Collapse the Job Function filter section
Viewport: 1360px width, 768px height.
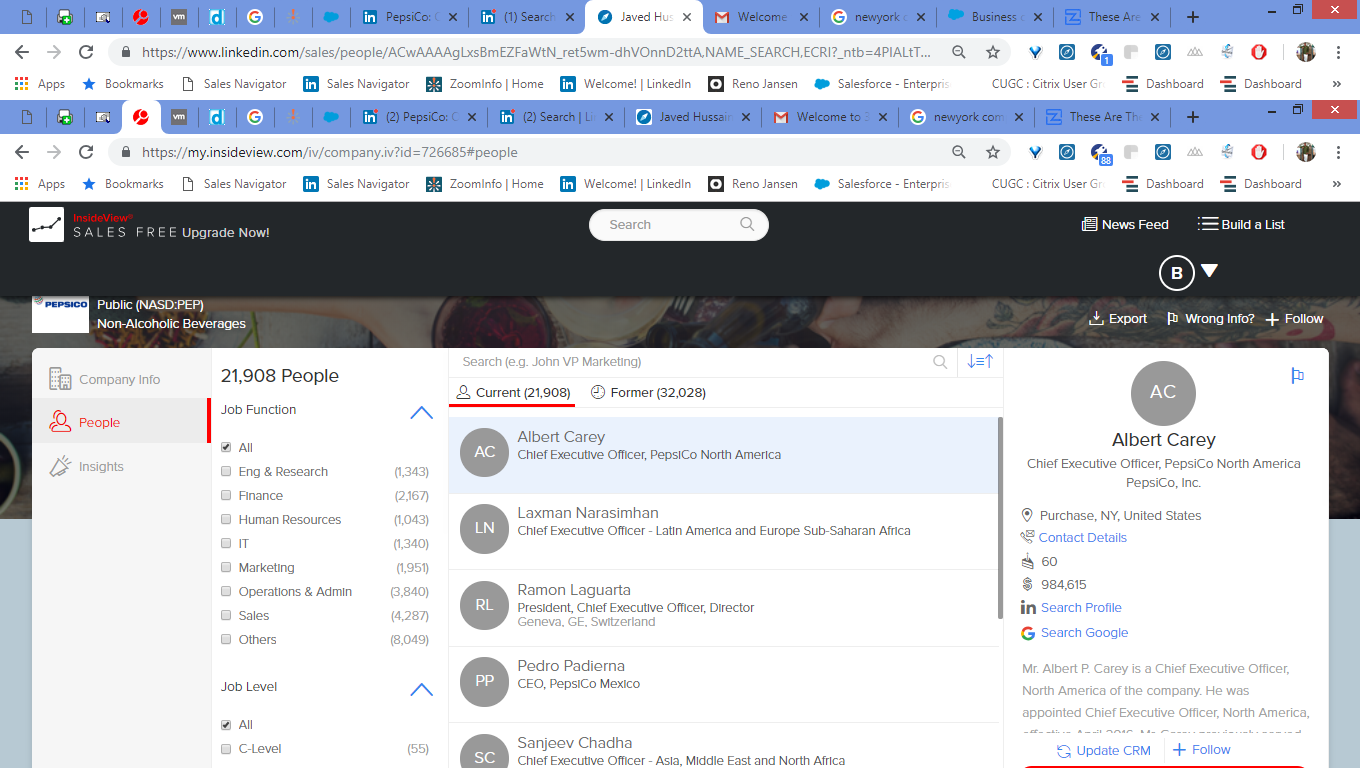tap(421, 411)
